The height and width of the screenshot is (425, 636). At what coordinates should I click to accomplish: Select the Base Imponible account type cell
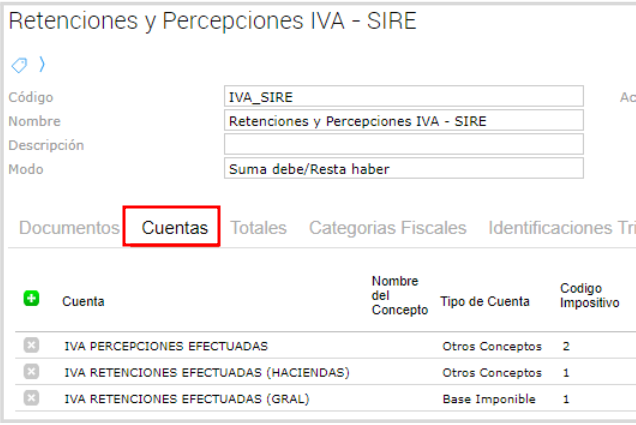tap(491, 398)
